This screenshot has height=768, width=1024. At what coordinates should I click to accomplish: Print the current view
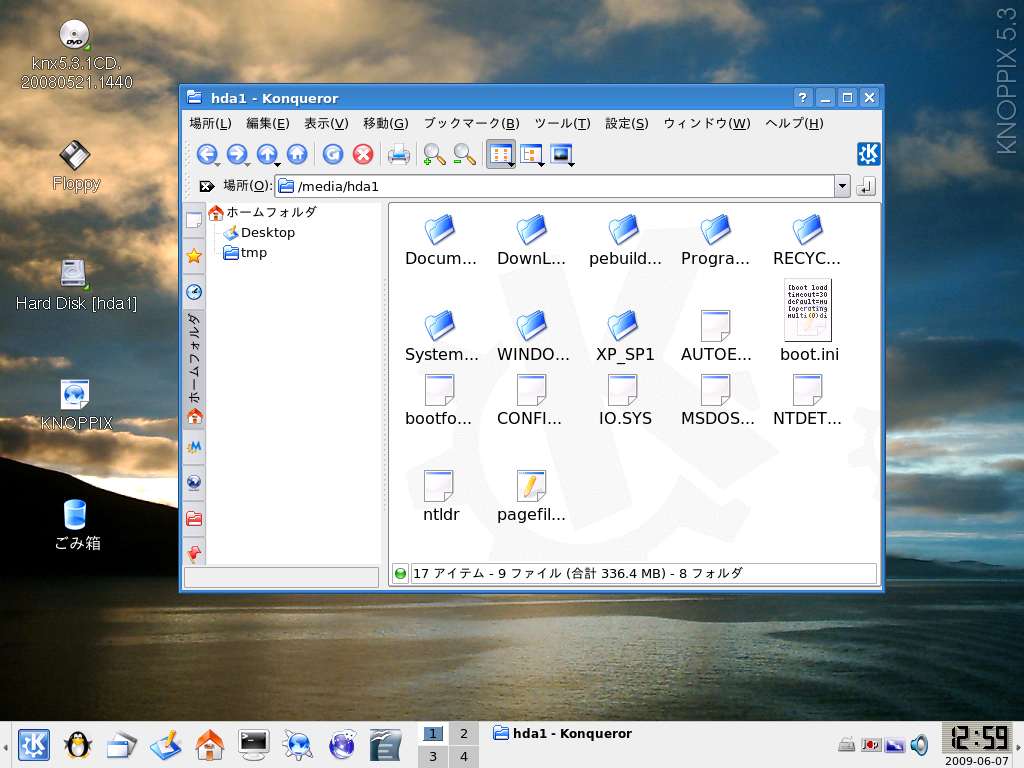pos(398,154)
